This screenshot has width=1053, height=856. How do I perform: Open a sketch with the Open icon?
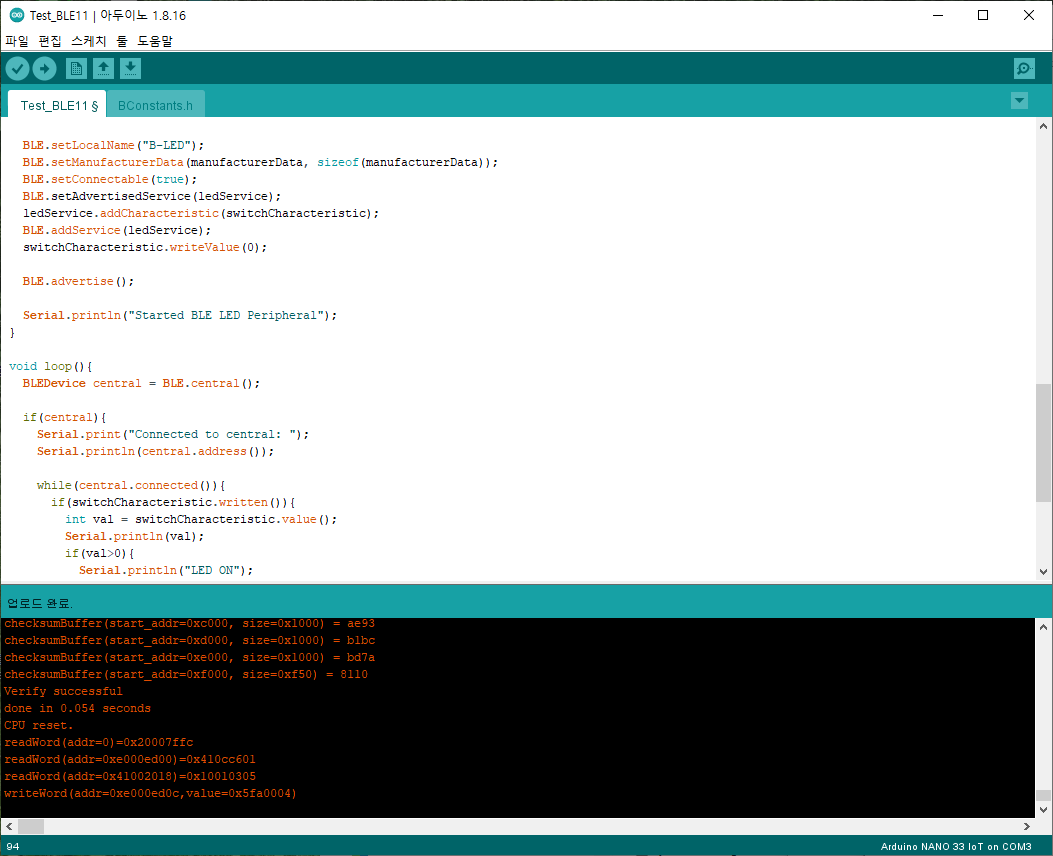point(103,68)
